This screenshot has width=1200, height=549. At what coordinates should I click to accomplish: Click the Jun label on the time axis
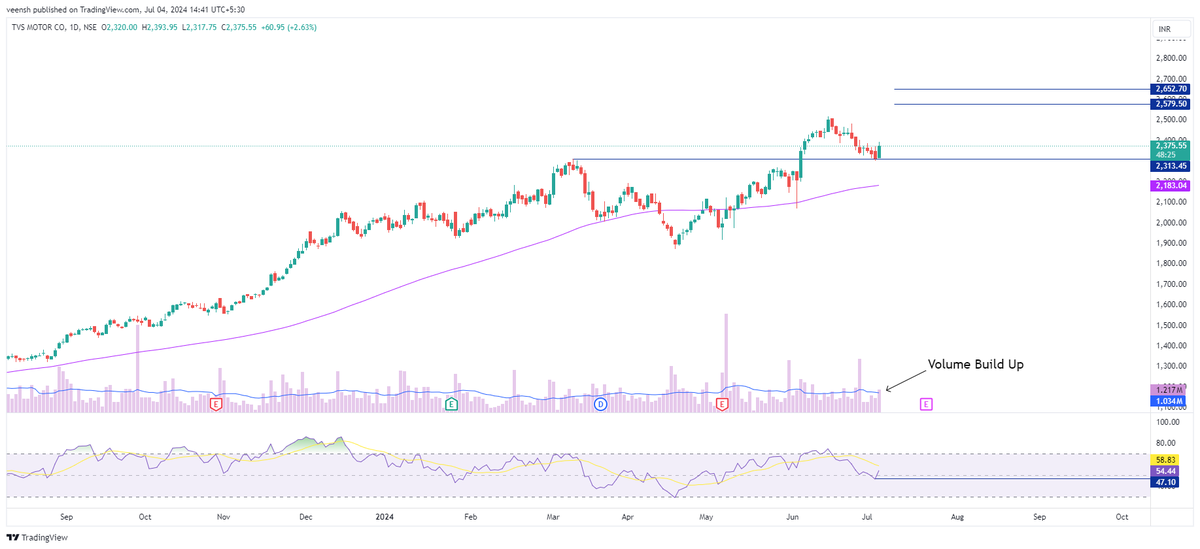793,517
